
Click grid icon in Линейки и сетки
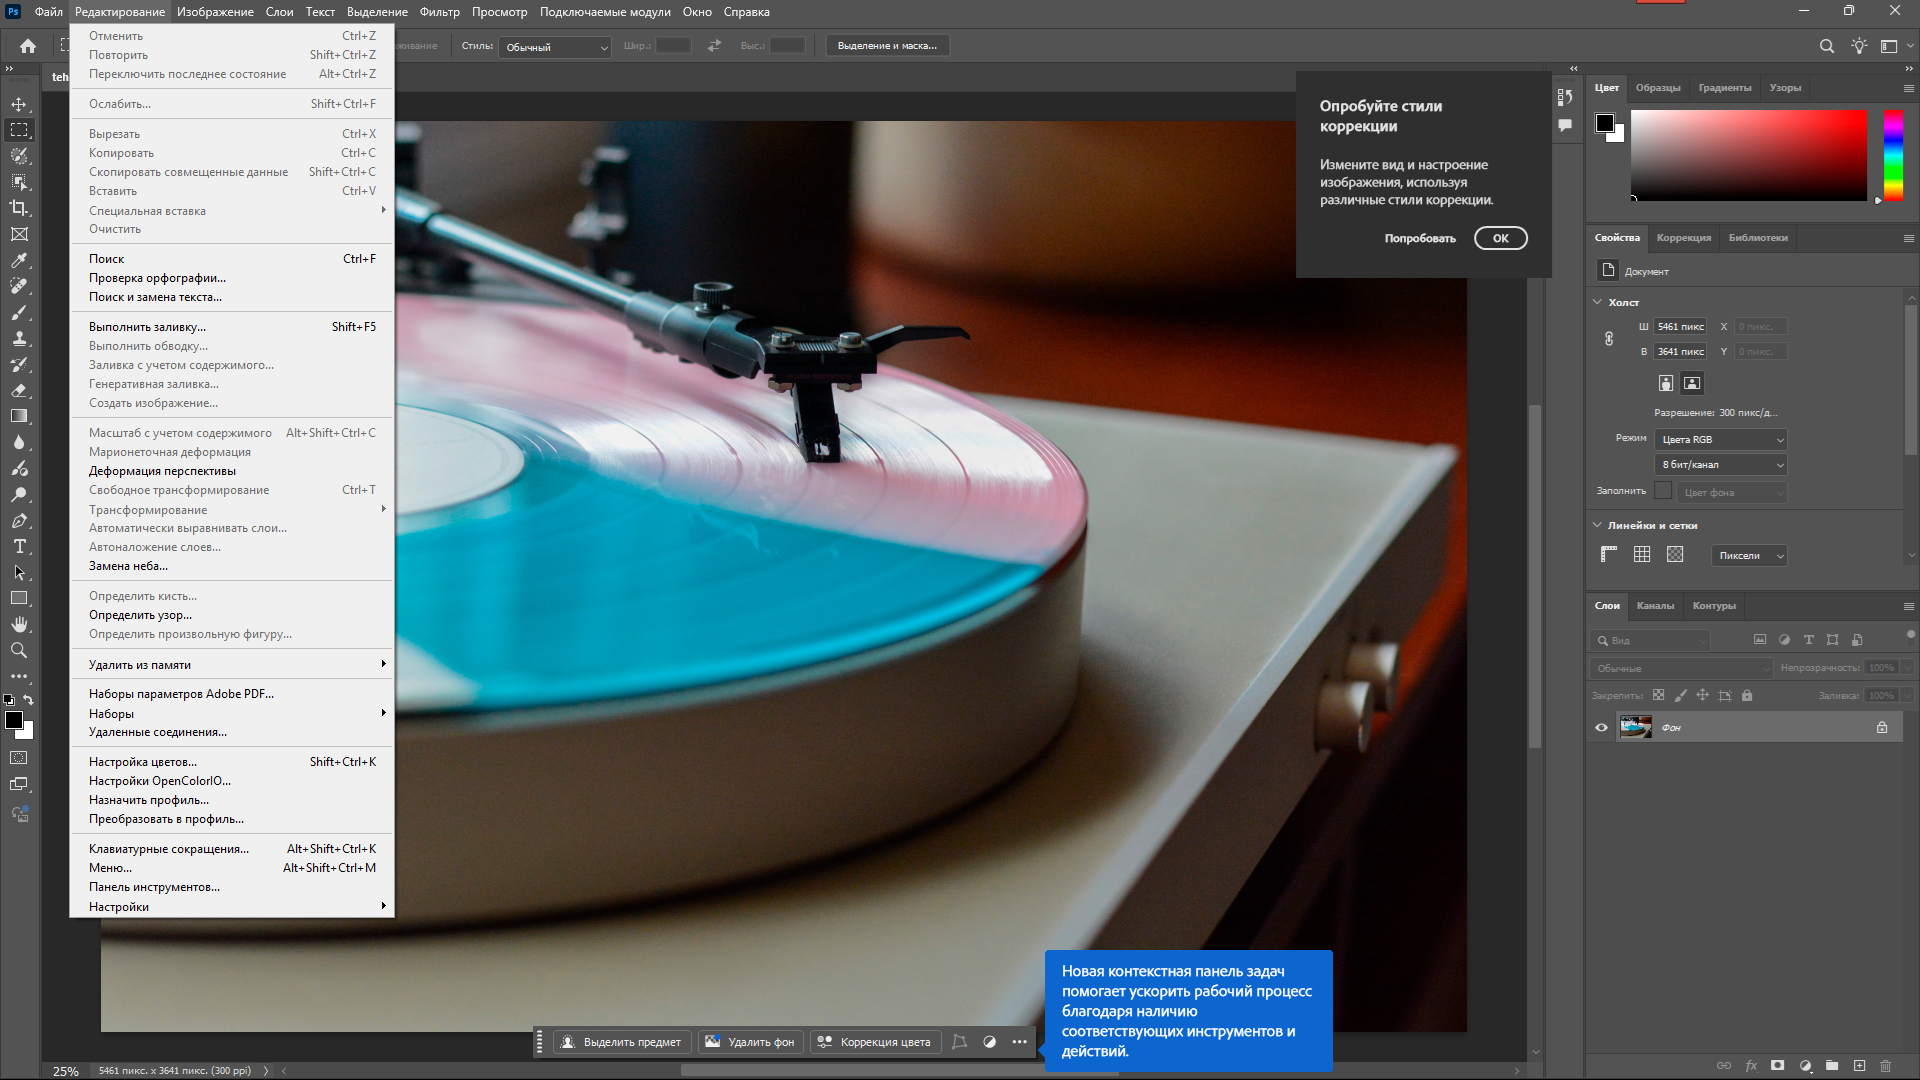1642,555
